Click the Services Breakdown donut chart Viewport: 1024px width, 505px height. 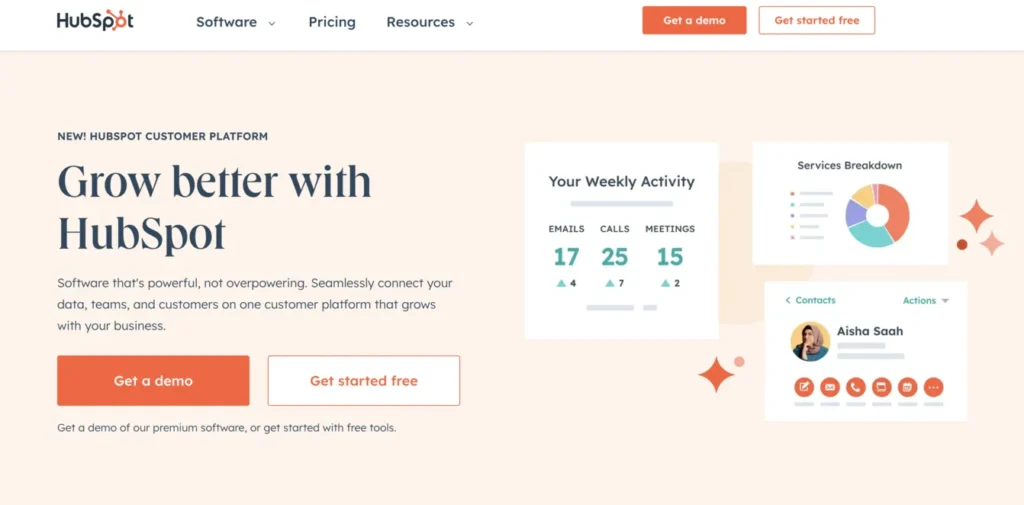(877, 215)
